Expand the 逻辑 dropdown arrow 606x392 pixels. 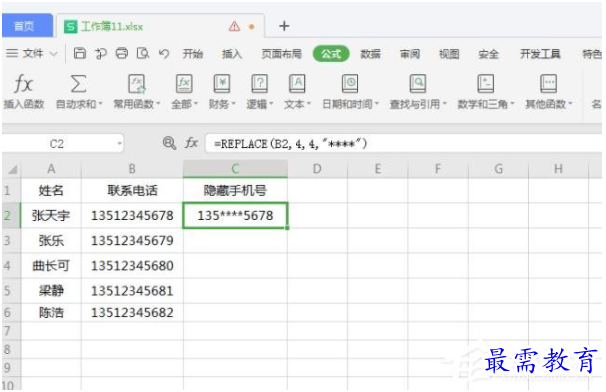coord(271,104)
